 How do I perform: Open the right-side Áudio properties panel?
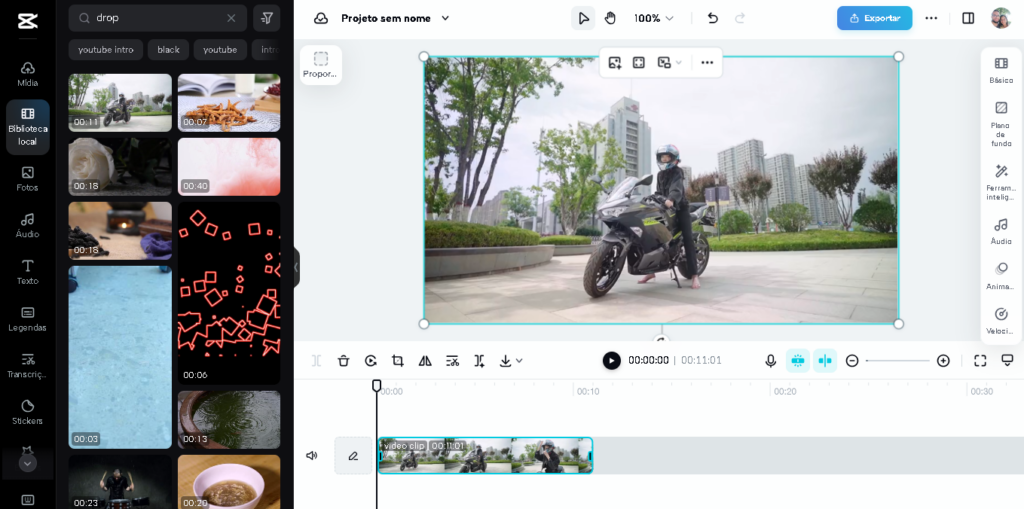click(x=1001, y=232)
